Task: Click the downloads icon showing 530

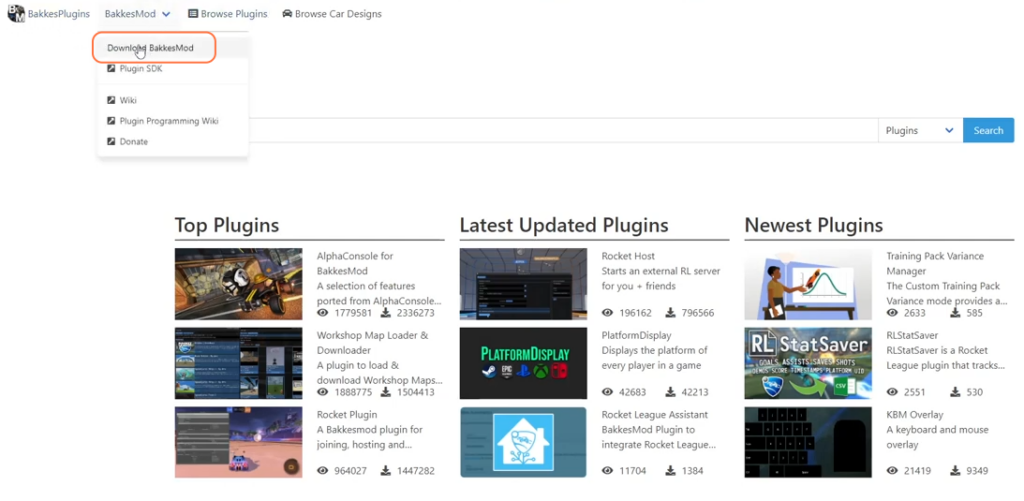Action: tap(955, 392)
